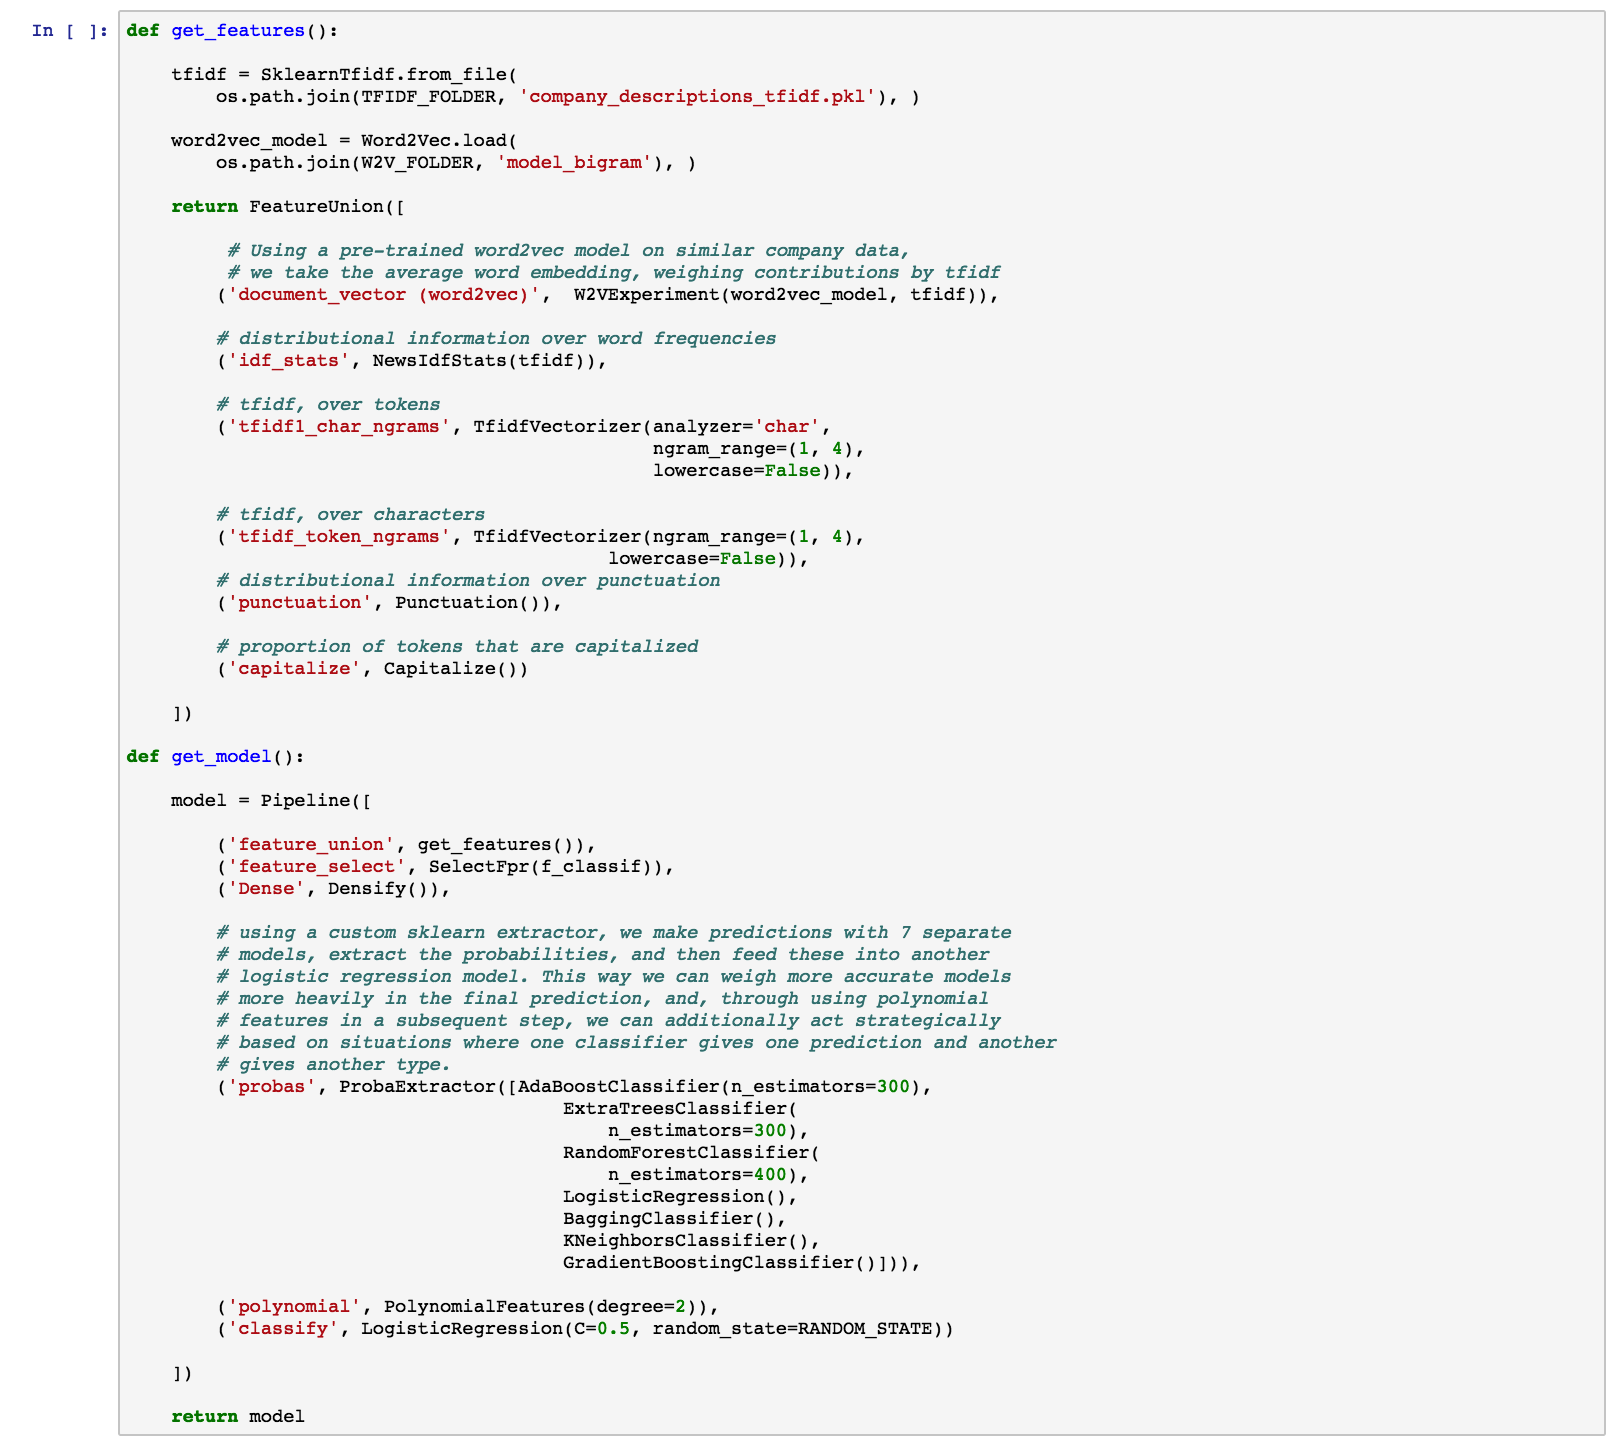This screenshot has height=1456, width=1618.
Task: Click the get_features function name
Action: tap(238, 30)
